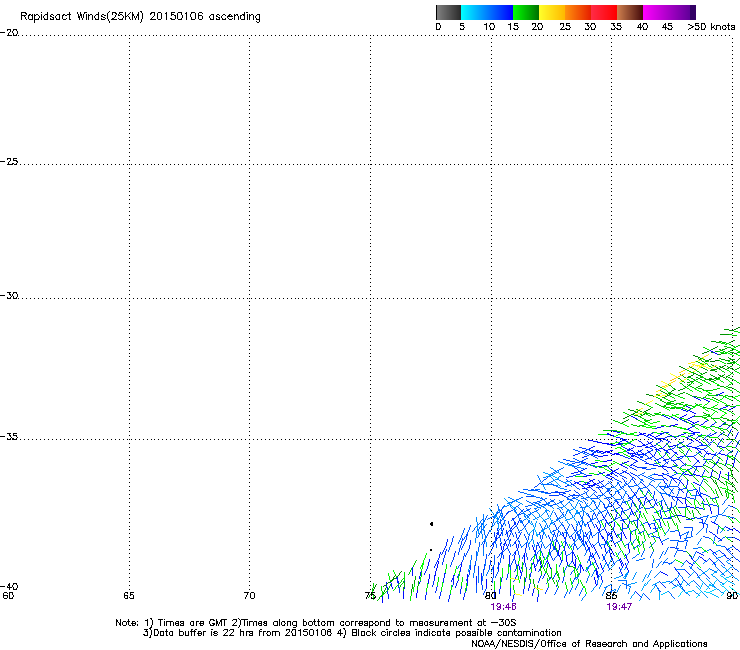Click the latitude label -30
This screenshot has width=740, height=650.
coord(9,296)
